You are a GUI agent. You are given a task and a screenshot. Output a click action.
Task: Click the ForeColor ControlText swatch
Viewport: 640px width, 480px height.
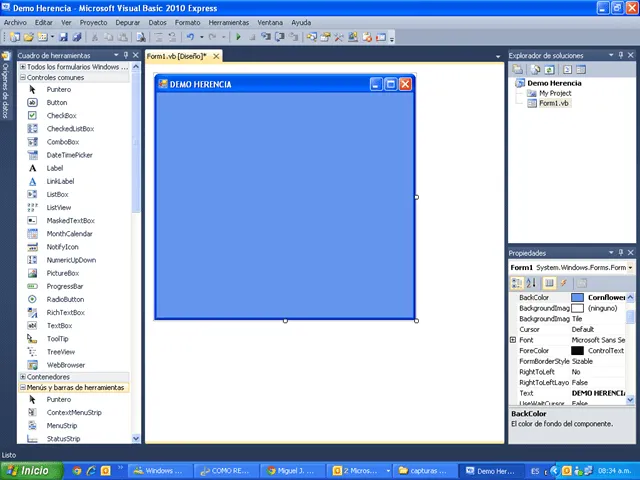(x=577, y=350)
